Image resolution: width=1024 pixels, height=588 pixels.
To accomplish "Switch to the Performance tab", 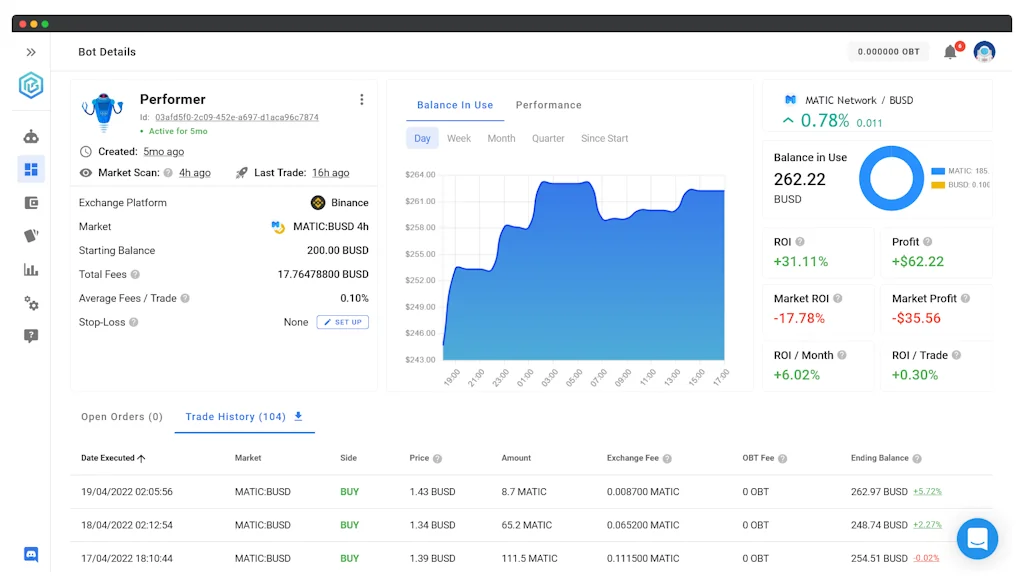I will [548, 105].
